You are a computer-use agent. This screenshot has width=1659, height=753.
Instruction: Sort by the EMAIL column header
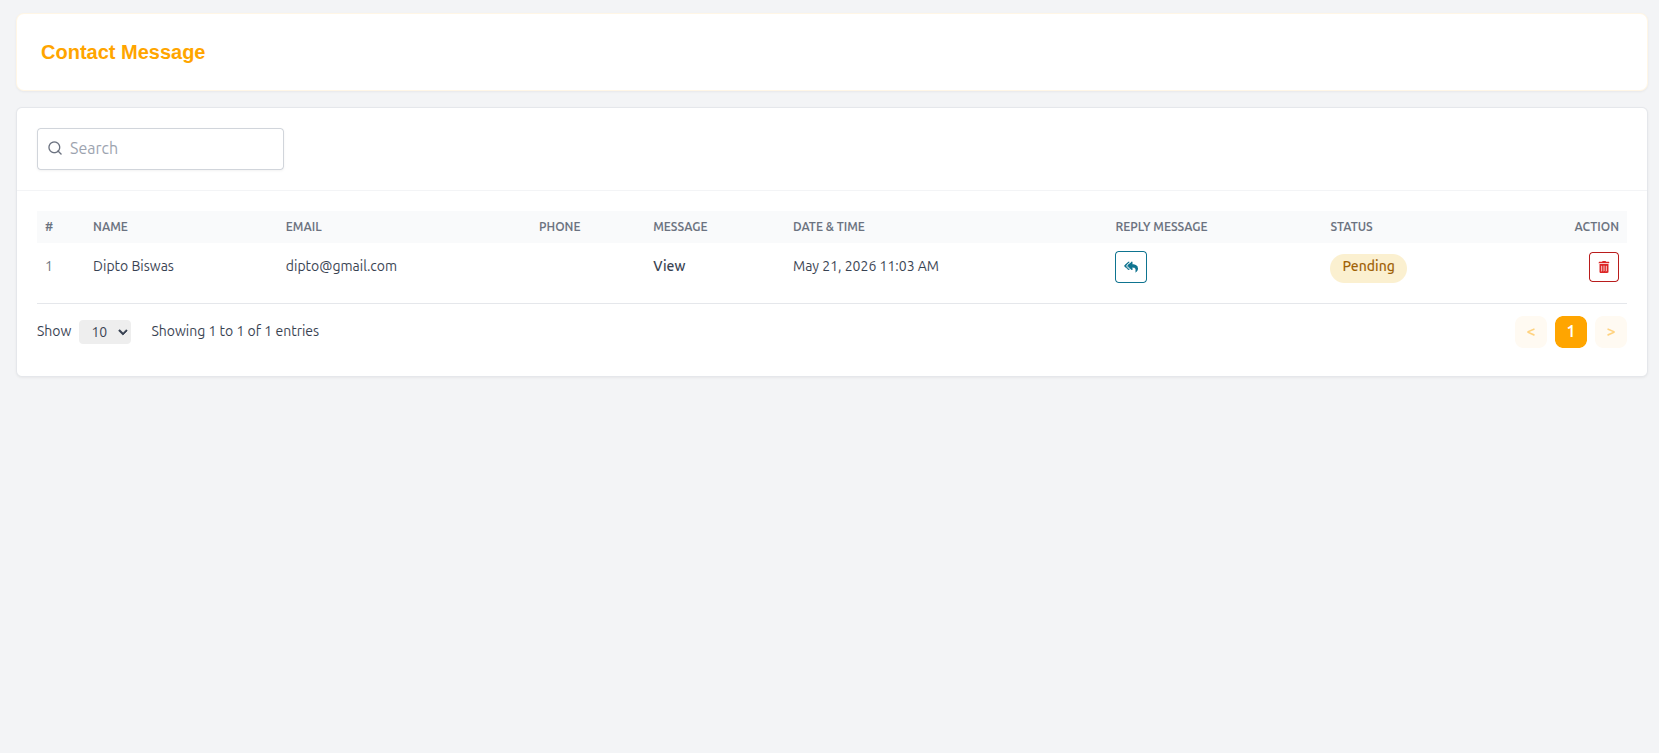tap(304, 227)
